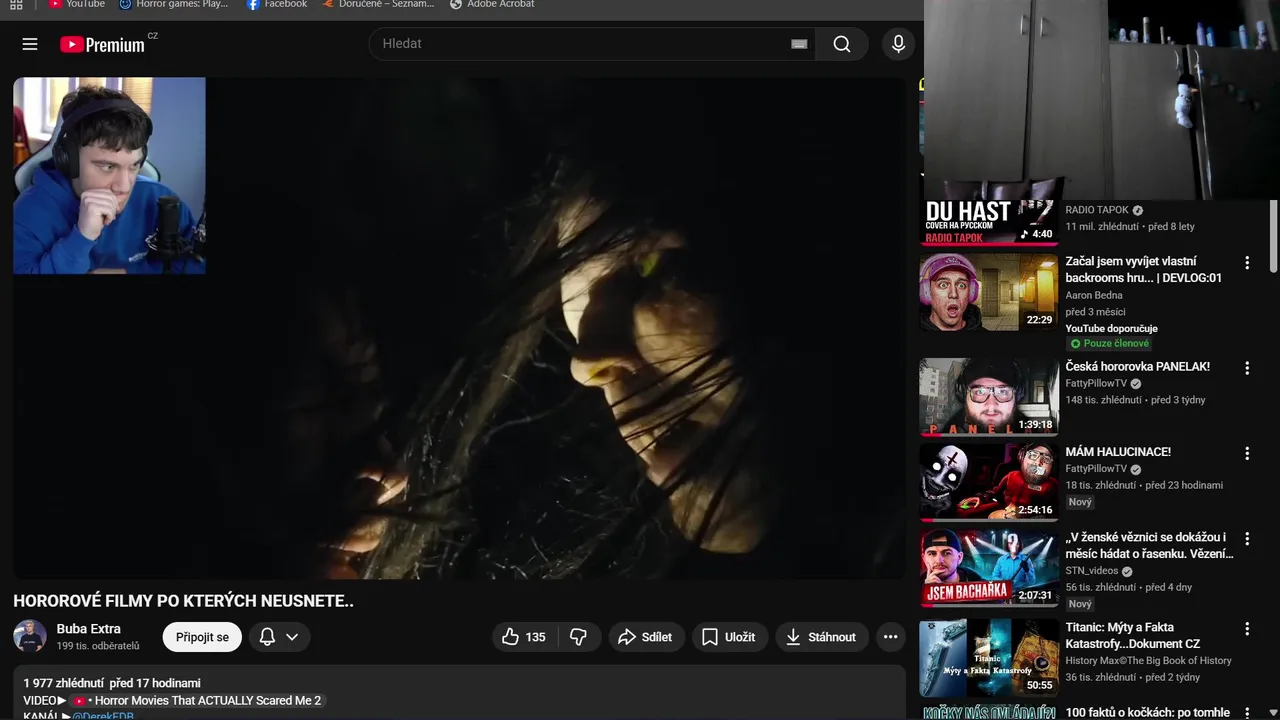
Task: Open the Du Hast Radio Tapok thumbnail
Action: click(x=989, y=222)
